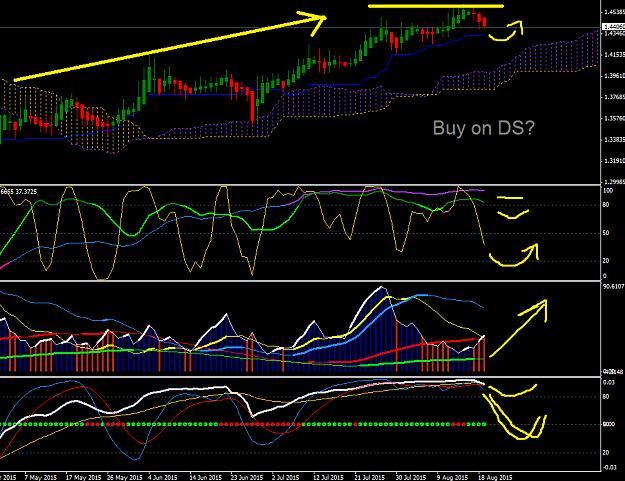Select the "23 Jun 2015" date label

[247, 477]
